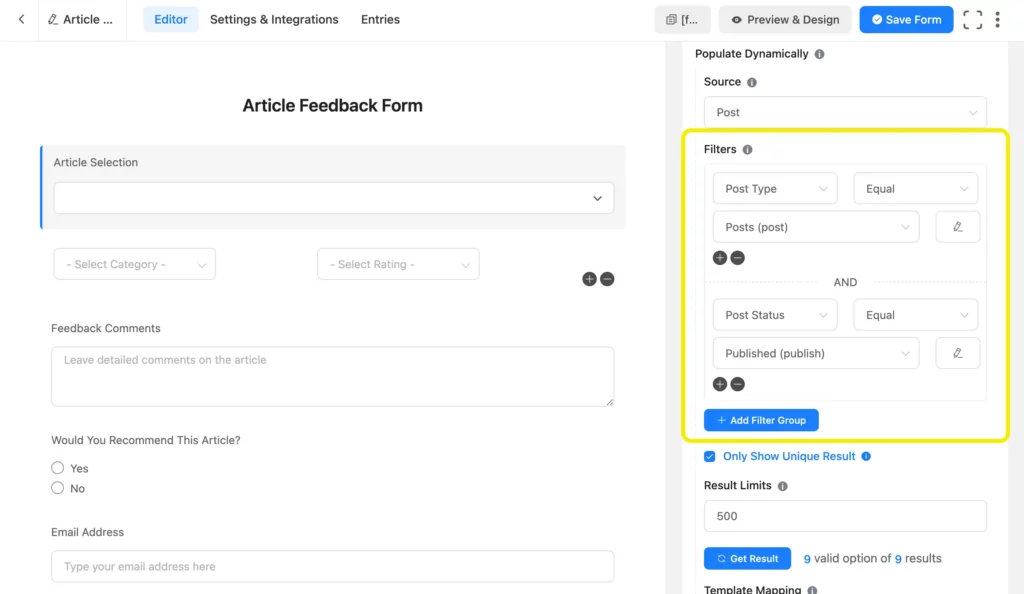Viewport: 1024px width, 594px height.
Task: Open Equal operator dropdown for Post Type
Action: tap(916, 189)
